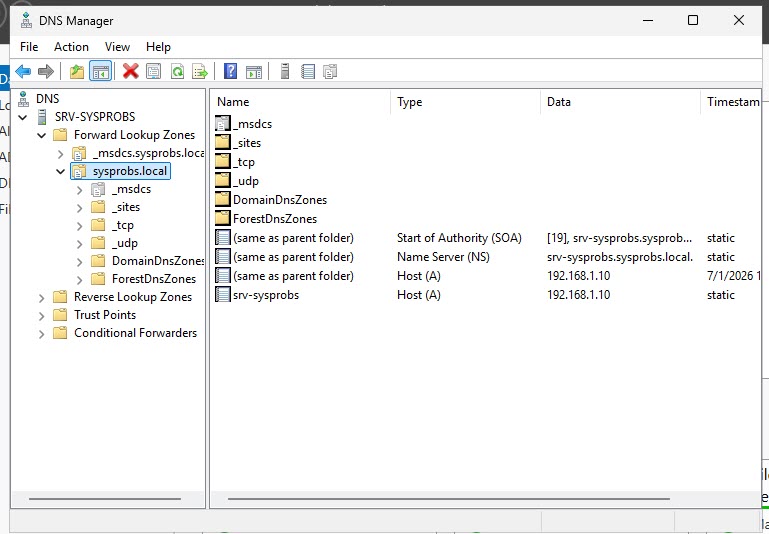769x534 pixels.
Task: Sort by Timestamp column header
Action: point(731,102)
